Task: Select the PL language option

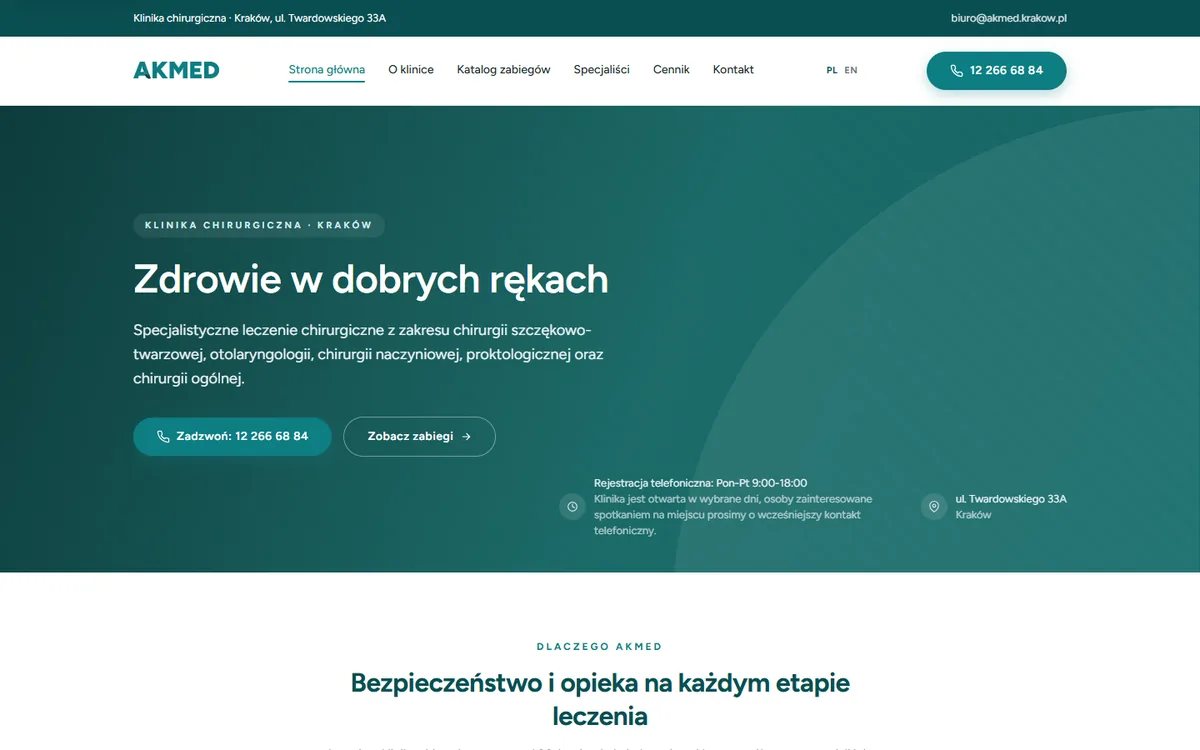Action: point(832,70)
